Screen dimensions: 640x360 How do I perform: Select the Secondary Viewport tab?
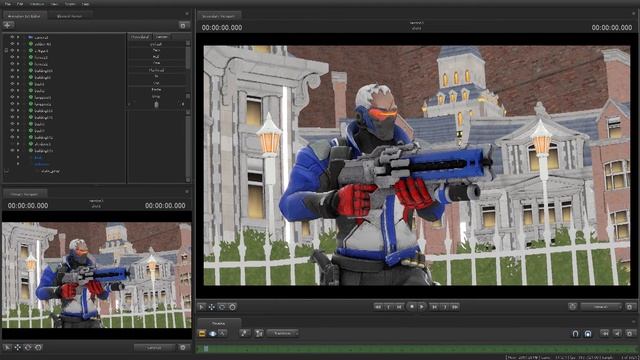click(219, 16)
